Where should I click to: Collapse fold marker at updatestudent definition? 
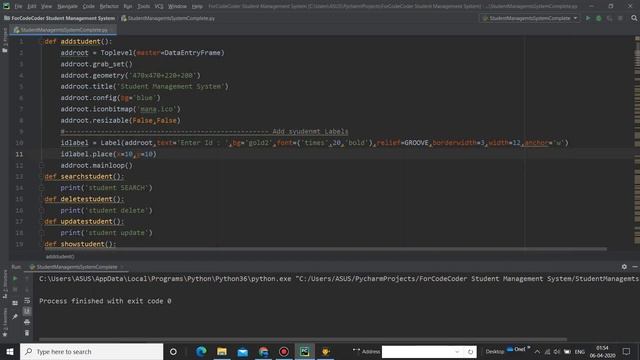41,222
